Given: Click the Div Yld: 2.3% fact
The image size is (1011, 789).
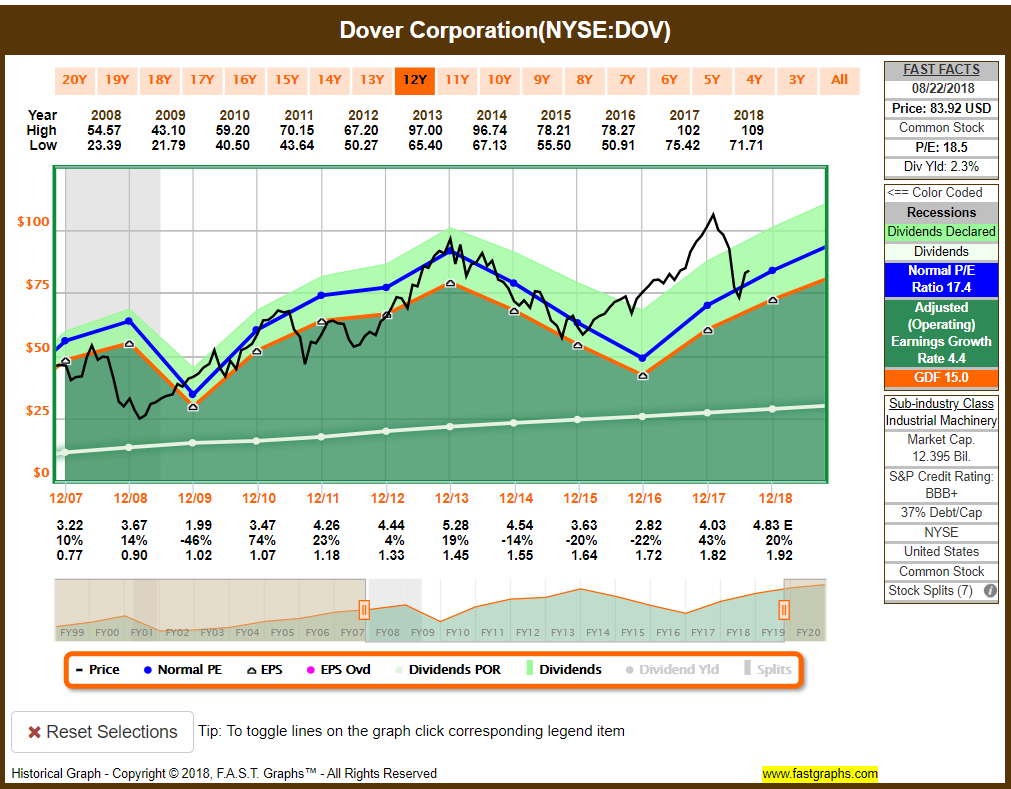Looking at the screenshot, I should (941, 166).
